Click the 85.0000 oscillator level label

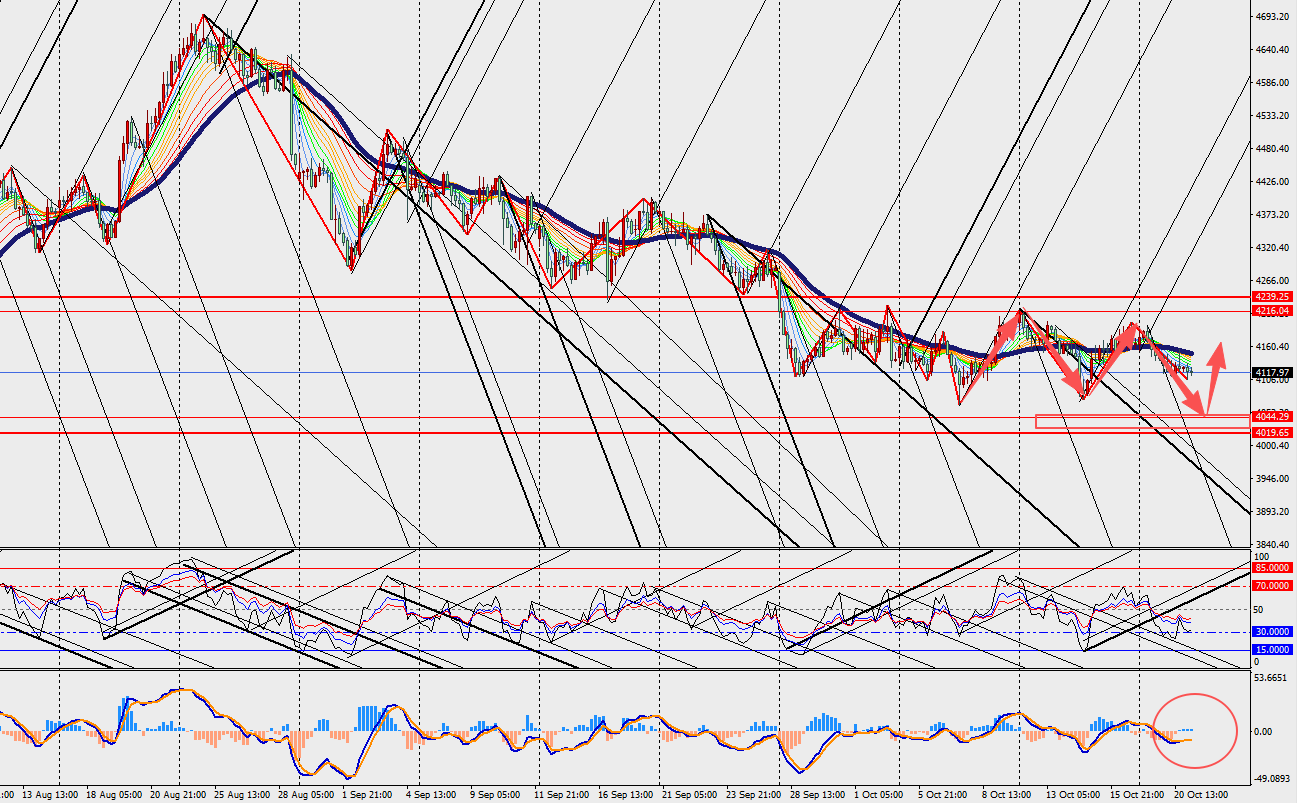[x=1273, y=569]
